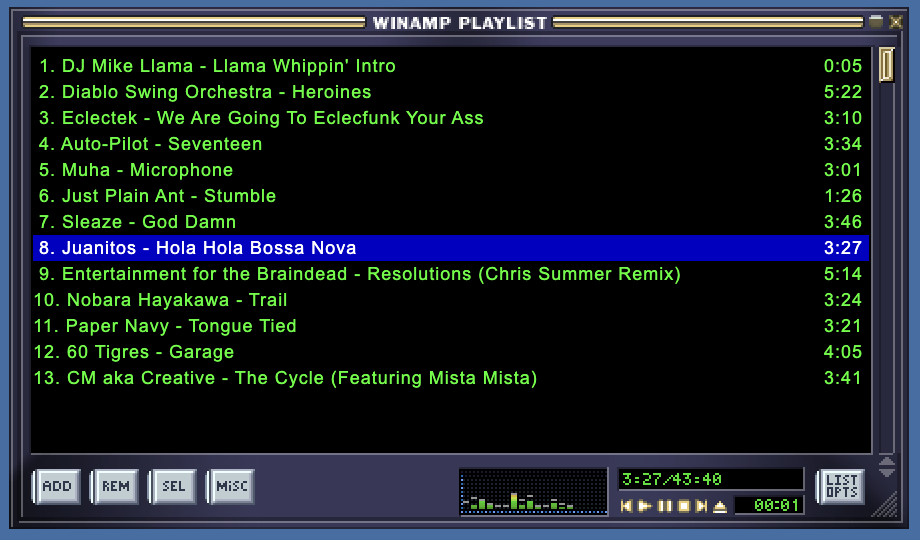920x540 pixels.
Task: Toggle playlist windowshade mode button
Action: pos(876,22)
